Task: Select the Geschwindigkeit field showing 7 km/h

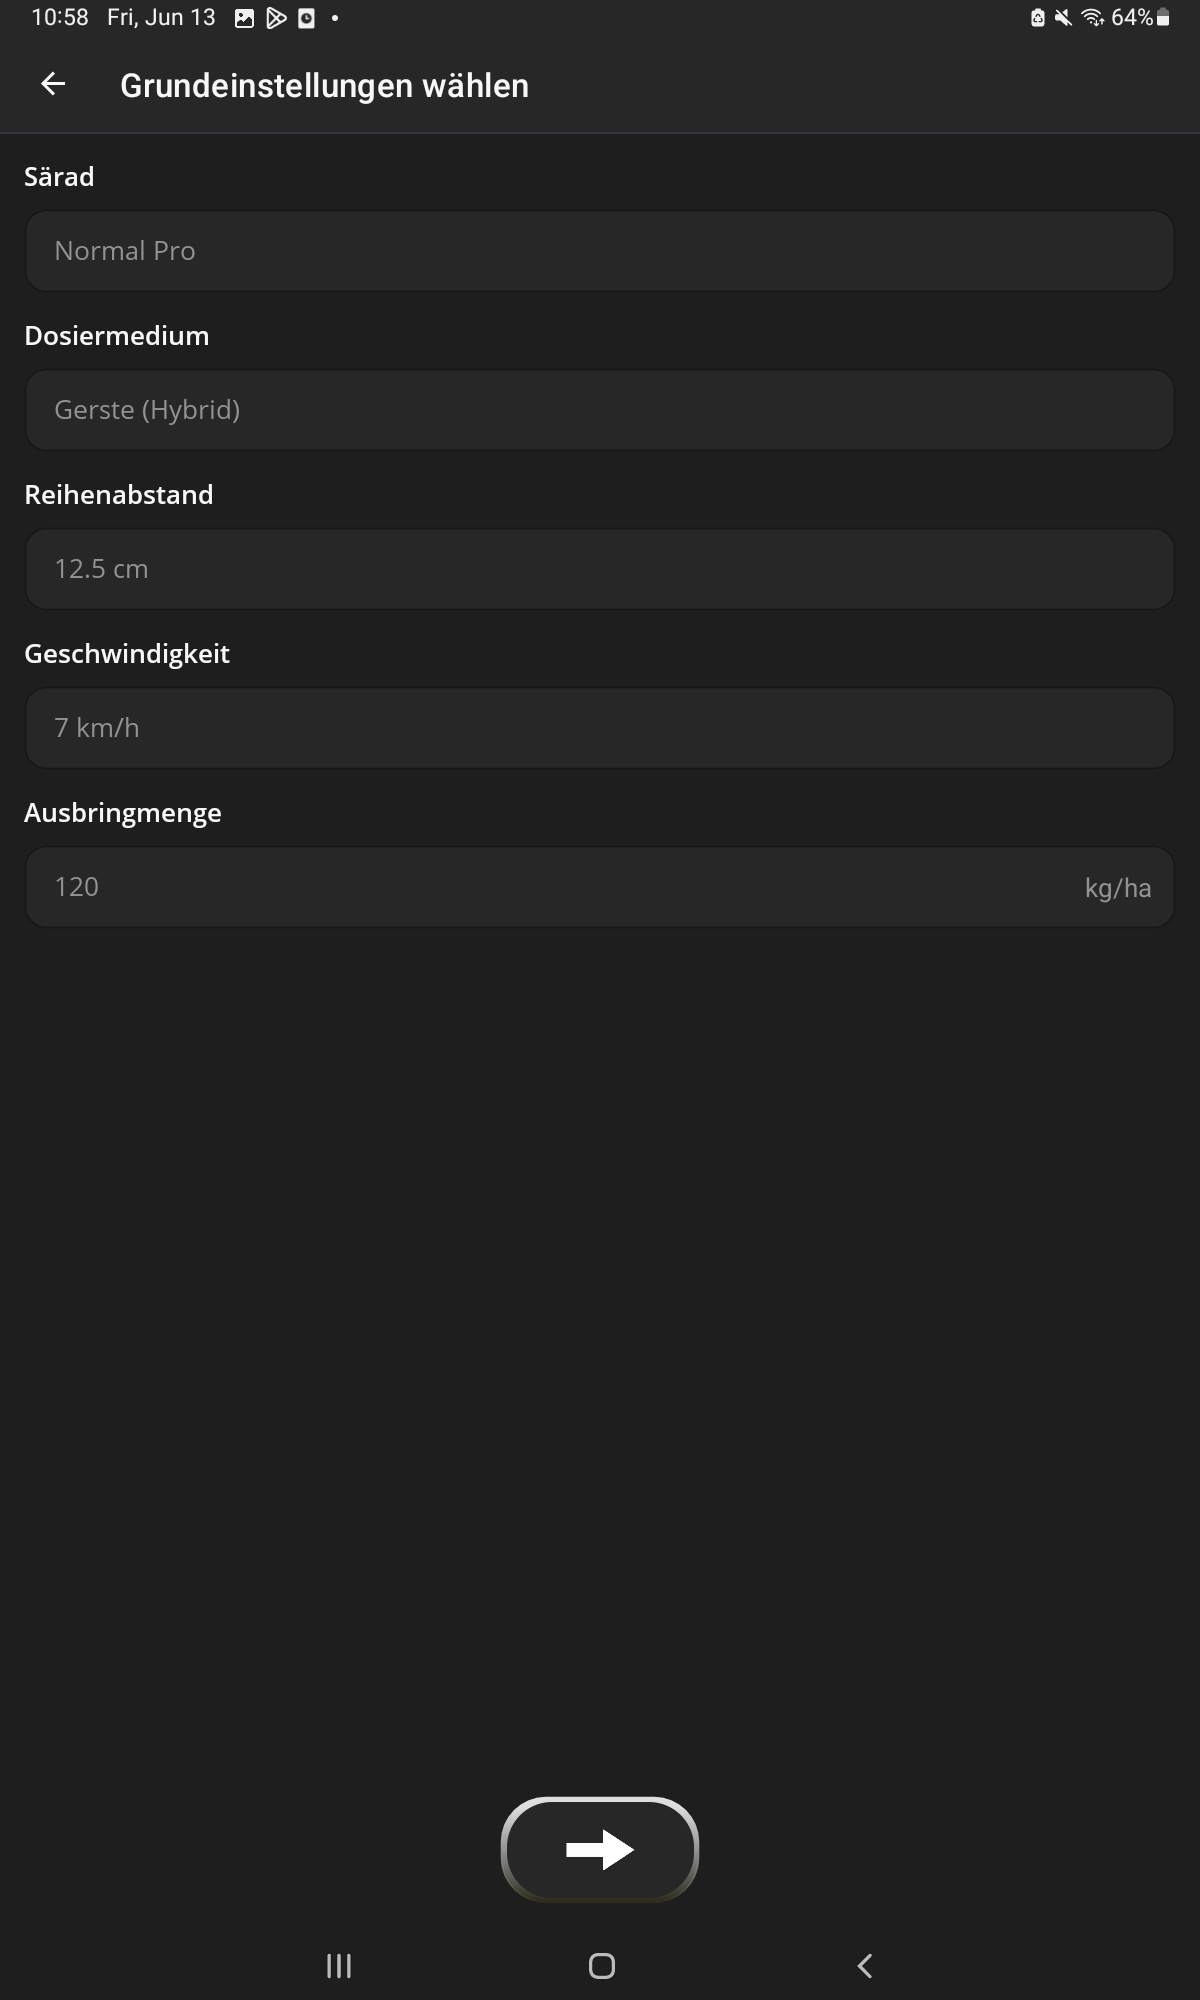Action: pyautogui.click(x=599, y=728)
